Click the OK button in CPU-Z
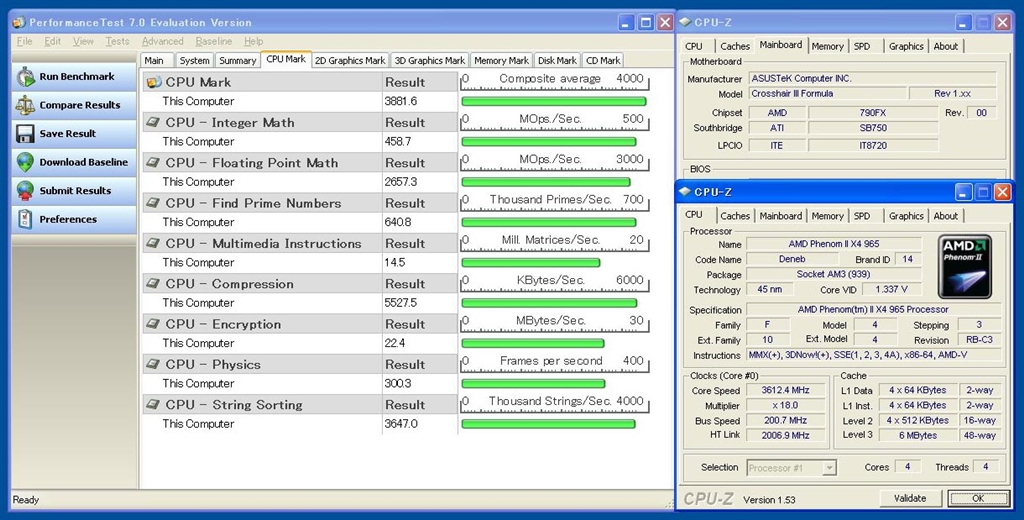1024x520 pixels. point(978,498)
